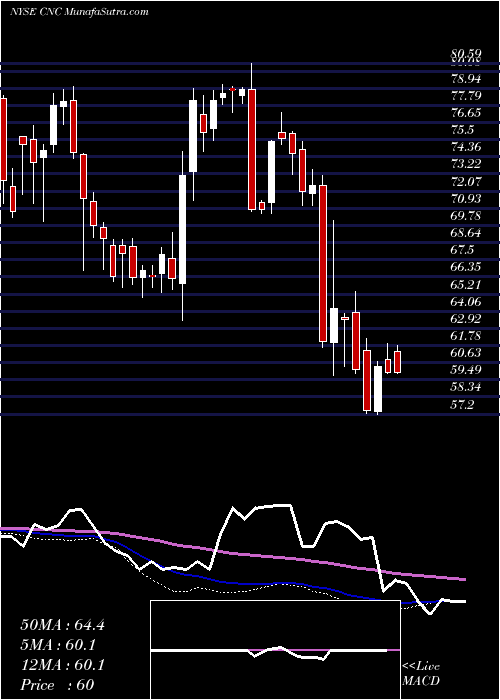Click the 76.65 price axis label
This screenshot has height=700, width=500.
(466, 113)
